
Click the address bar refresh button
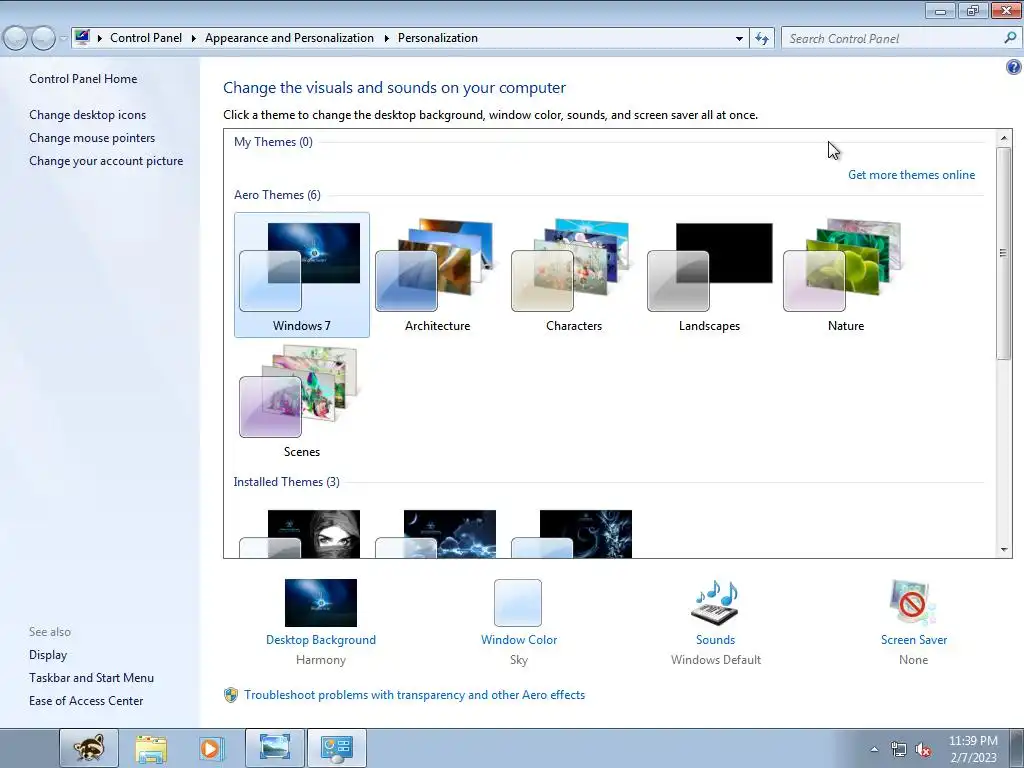pyautogui.click(x=761, y=39)
